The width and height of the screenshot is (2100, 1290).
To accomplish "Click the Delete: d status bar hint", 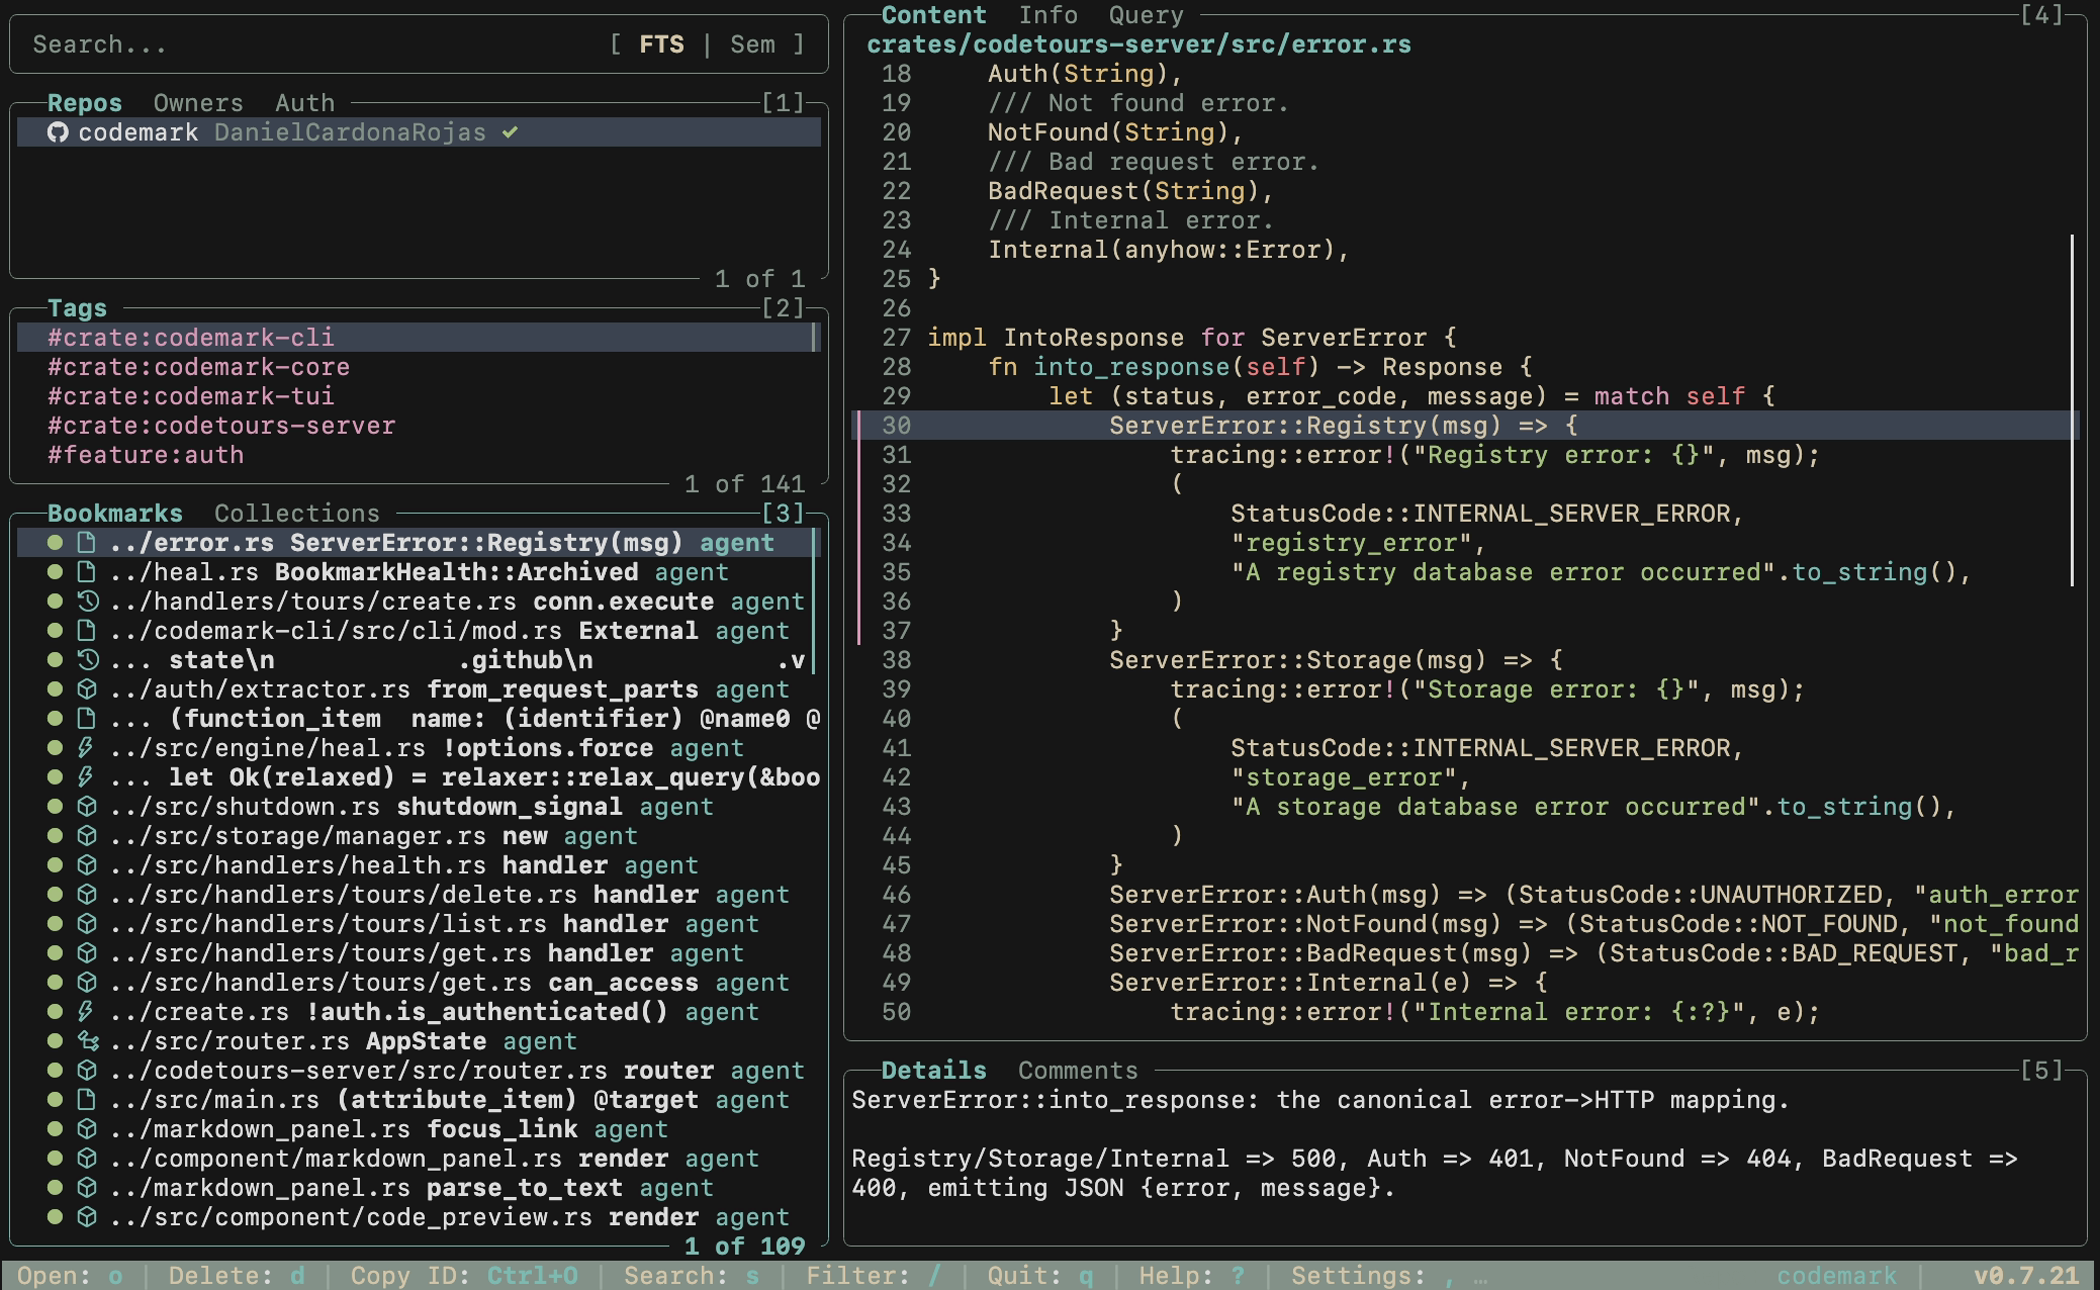I will (x=237, y=1276).
